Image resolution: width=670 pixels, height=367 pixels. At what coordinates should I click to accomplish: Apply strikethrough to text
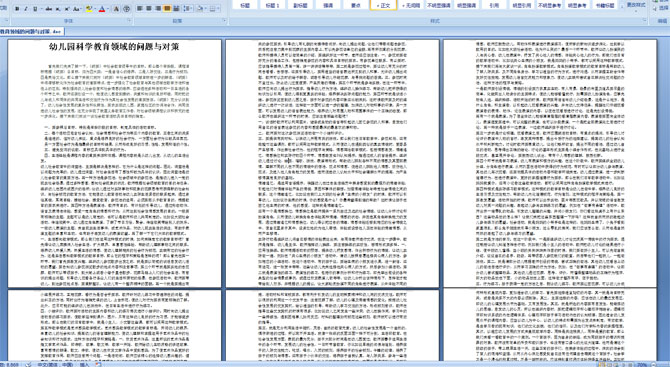pyautogui.click(x=49, y=9)
